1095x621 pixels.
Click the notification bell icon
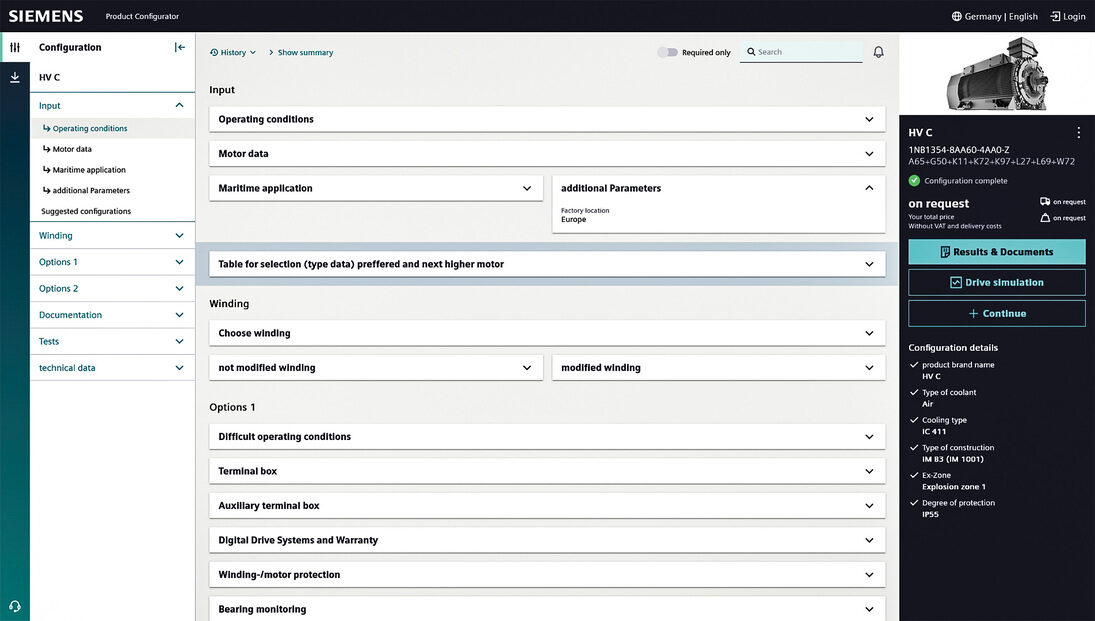click(x=878, y=52)
